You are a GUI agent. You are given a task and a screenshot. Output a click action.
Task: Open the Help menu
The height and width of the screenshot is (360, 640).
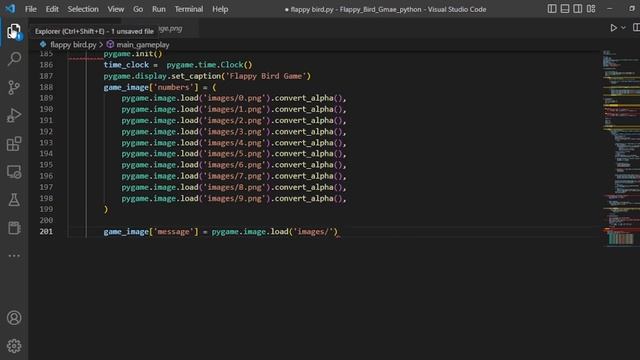click(x=220, y=9)
